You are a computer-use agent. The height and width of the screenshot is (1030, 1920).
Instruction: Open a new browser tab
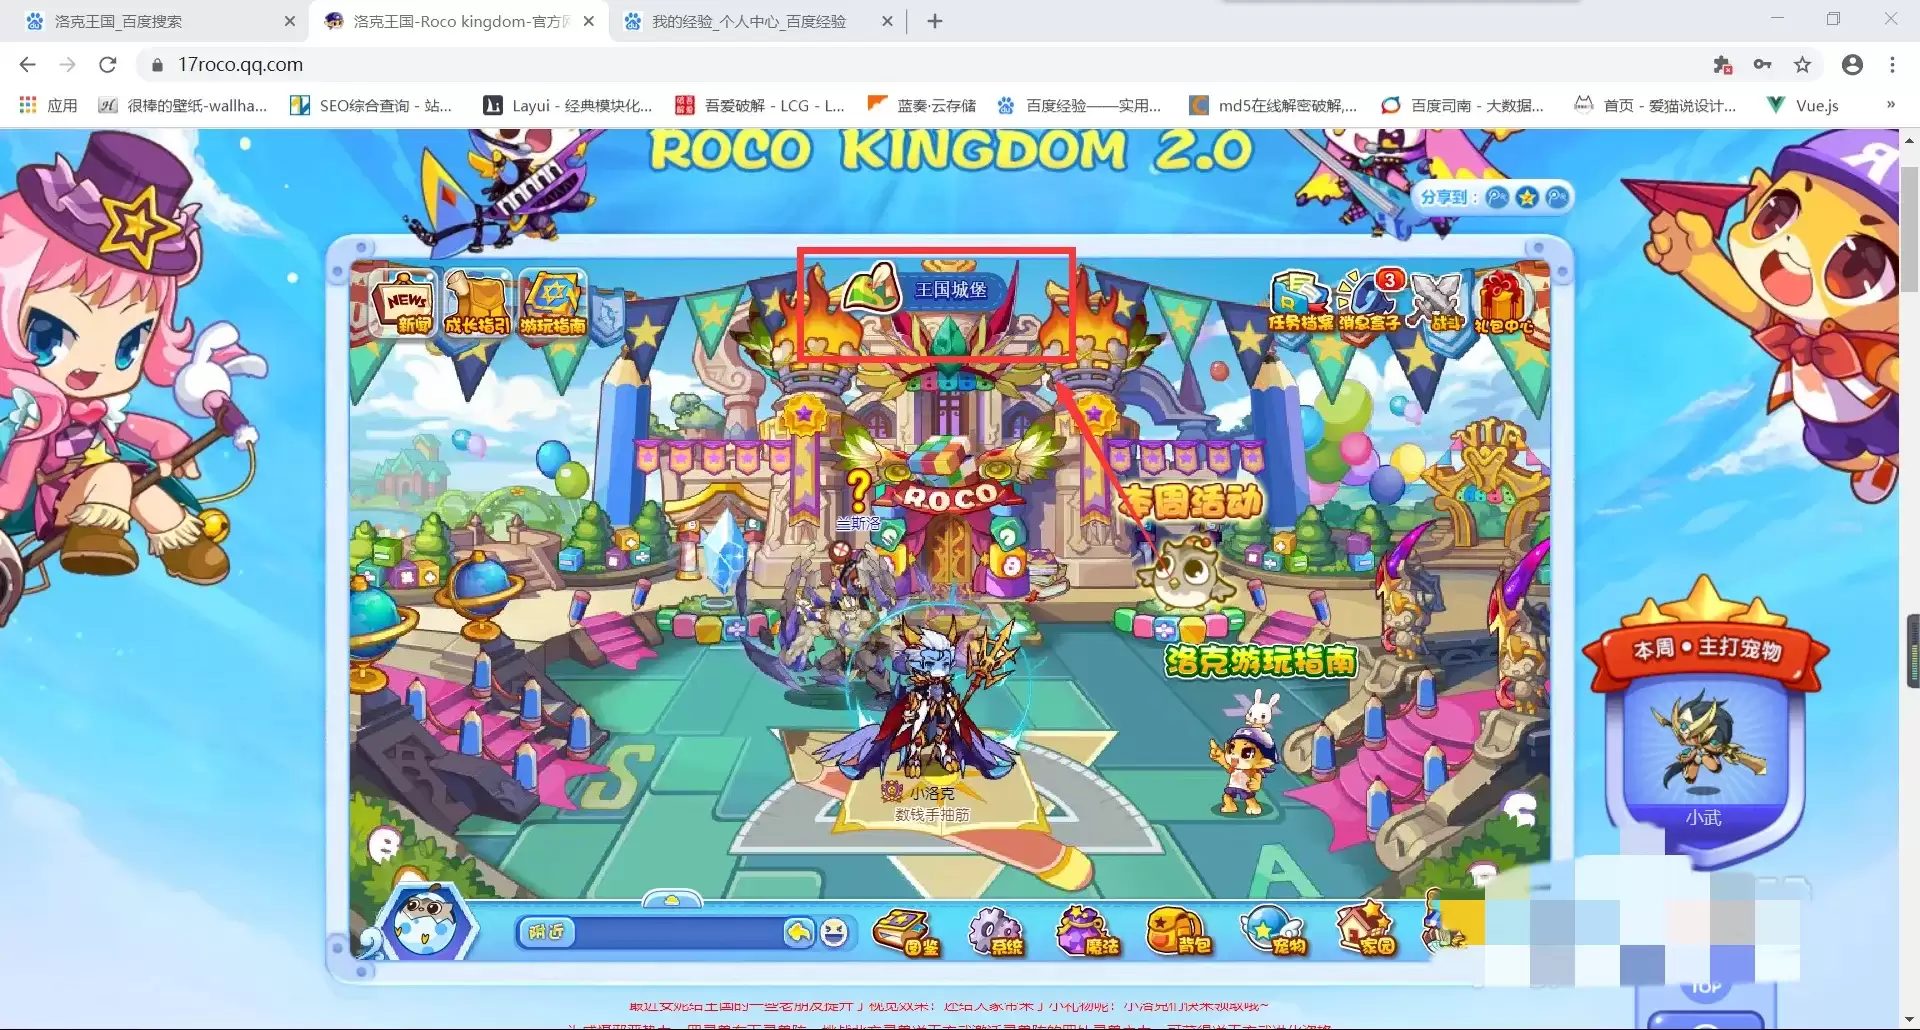click(x=935, y=21)
